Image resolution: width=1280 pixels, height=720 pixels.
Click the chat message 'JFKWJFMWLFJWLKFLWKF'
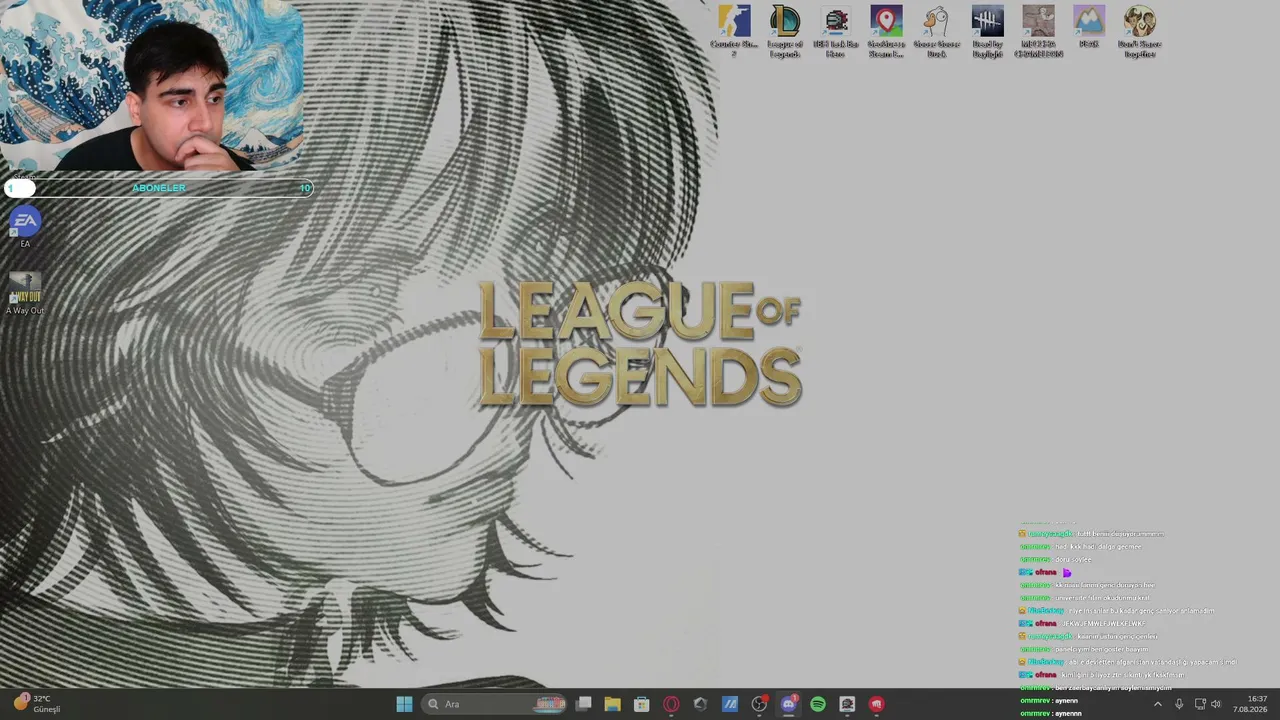[x=1103, y=623]
